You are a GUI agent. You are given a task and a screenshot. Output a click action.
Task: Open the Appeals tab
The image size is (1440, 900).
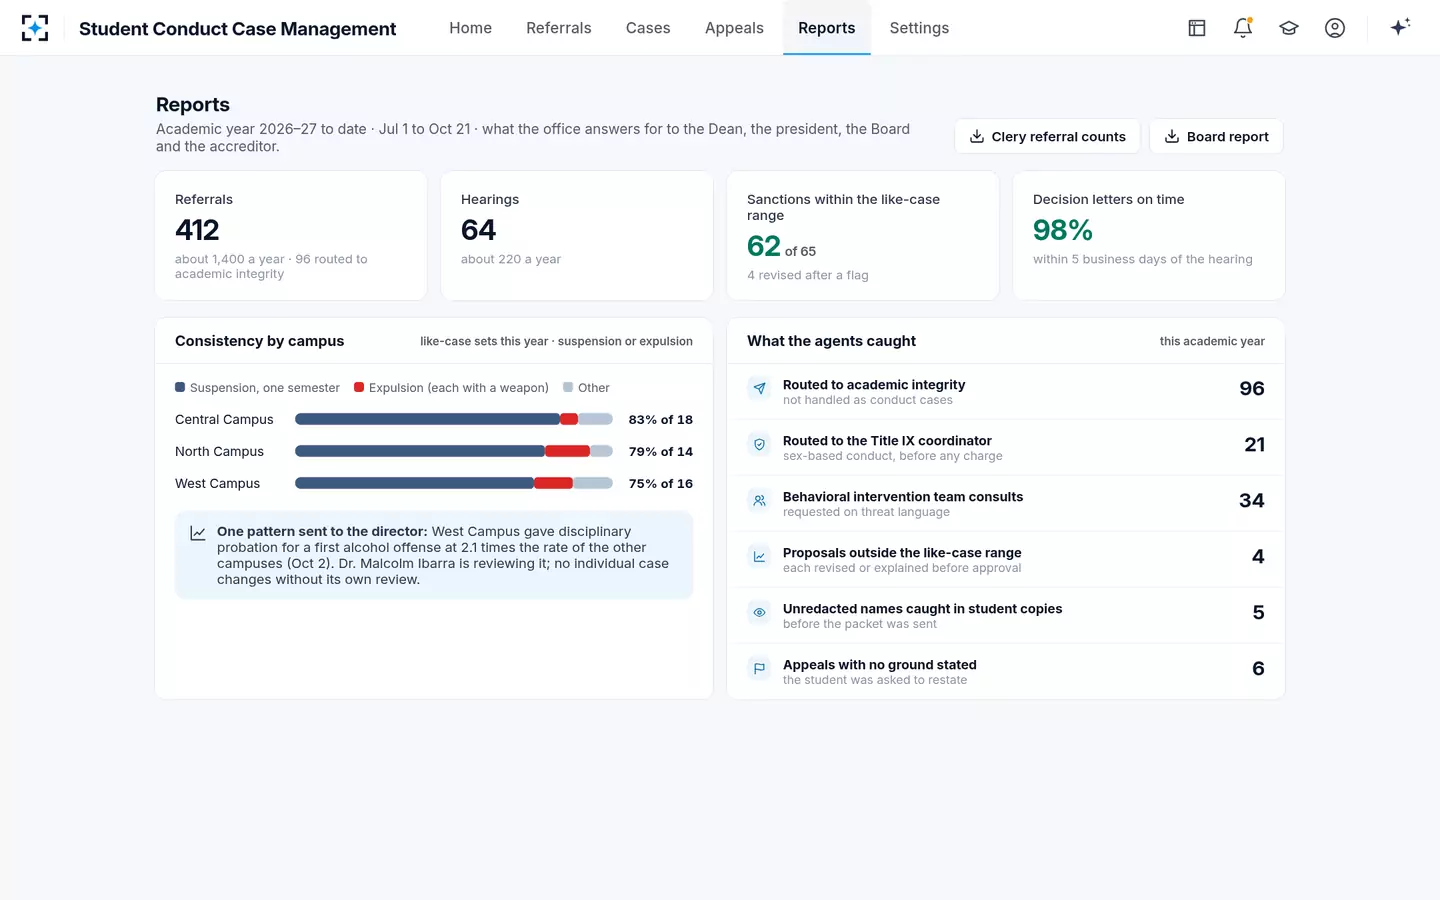coord(734,28)
